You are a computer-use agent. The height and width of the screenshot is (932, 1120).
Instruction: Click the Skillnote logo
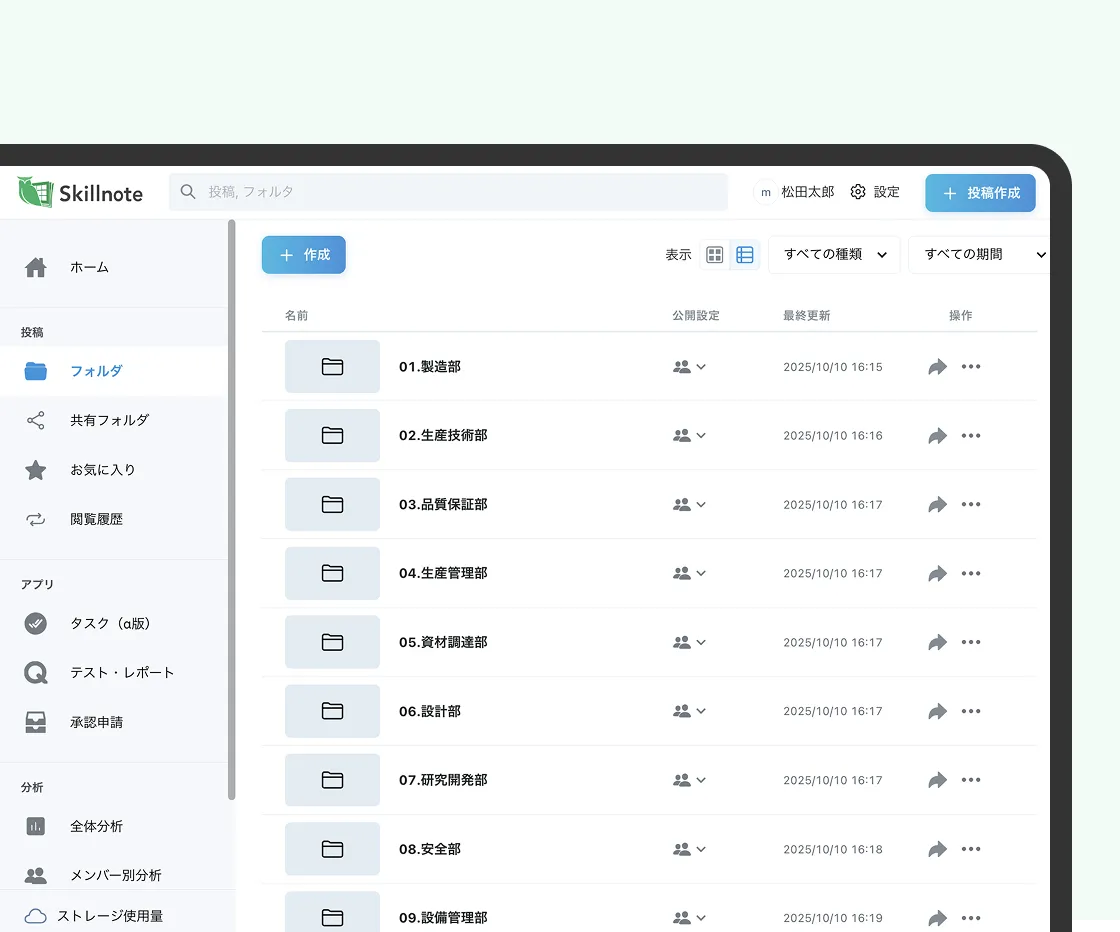point(81,192)
